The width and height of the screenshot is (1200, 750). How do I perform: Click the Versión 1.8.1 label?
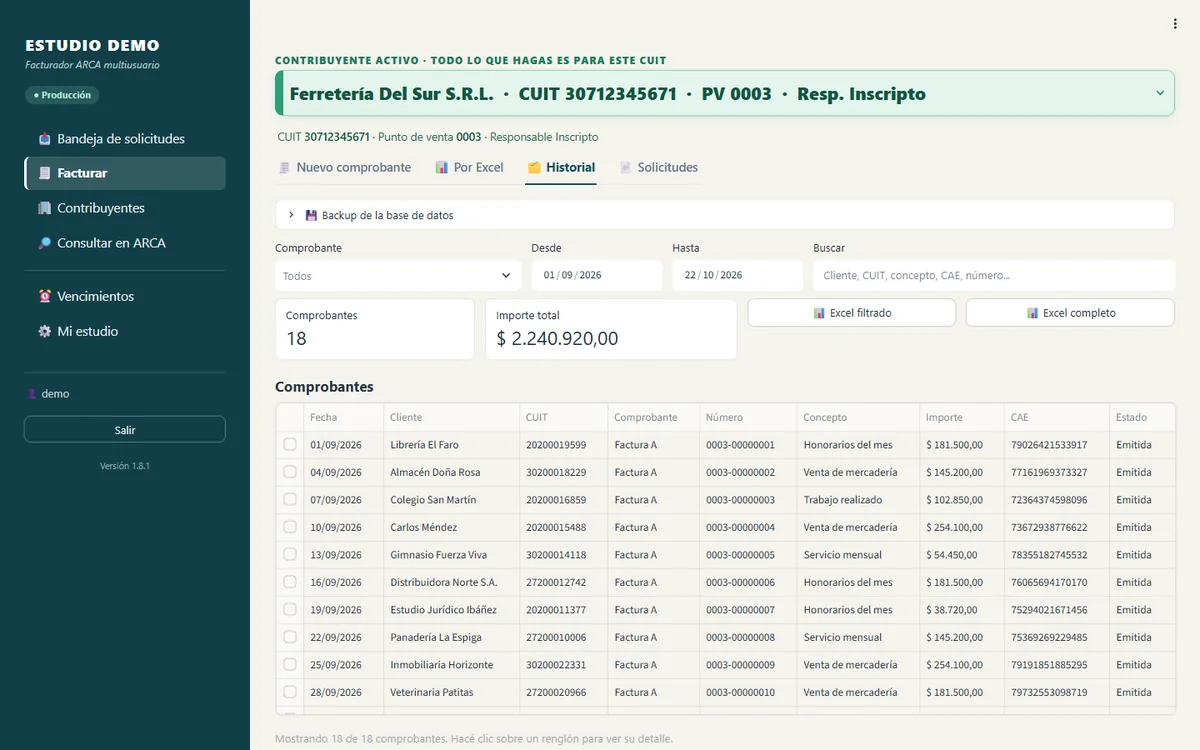click(125, 466)
